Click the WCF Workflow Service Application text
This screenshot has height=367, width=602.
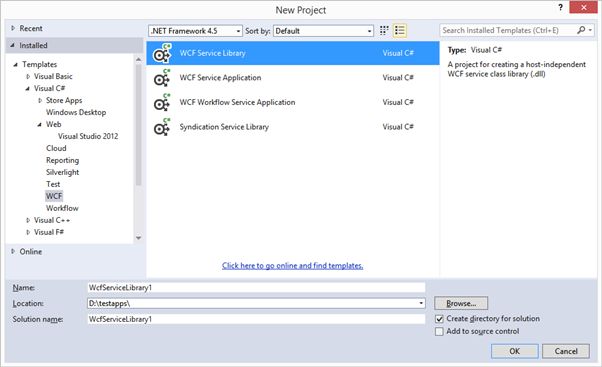point(237,102)
